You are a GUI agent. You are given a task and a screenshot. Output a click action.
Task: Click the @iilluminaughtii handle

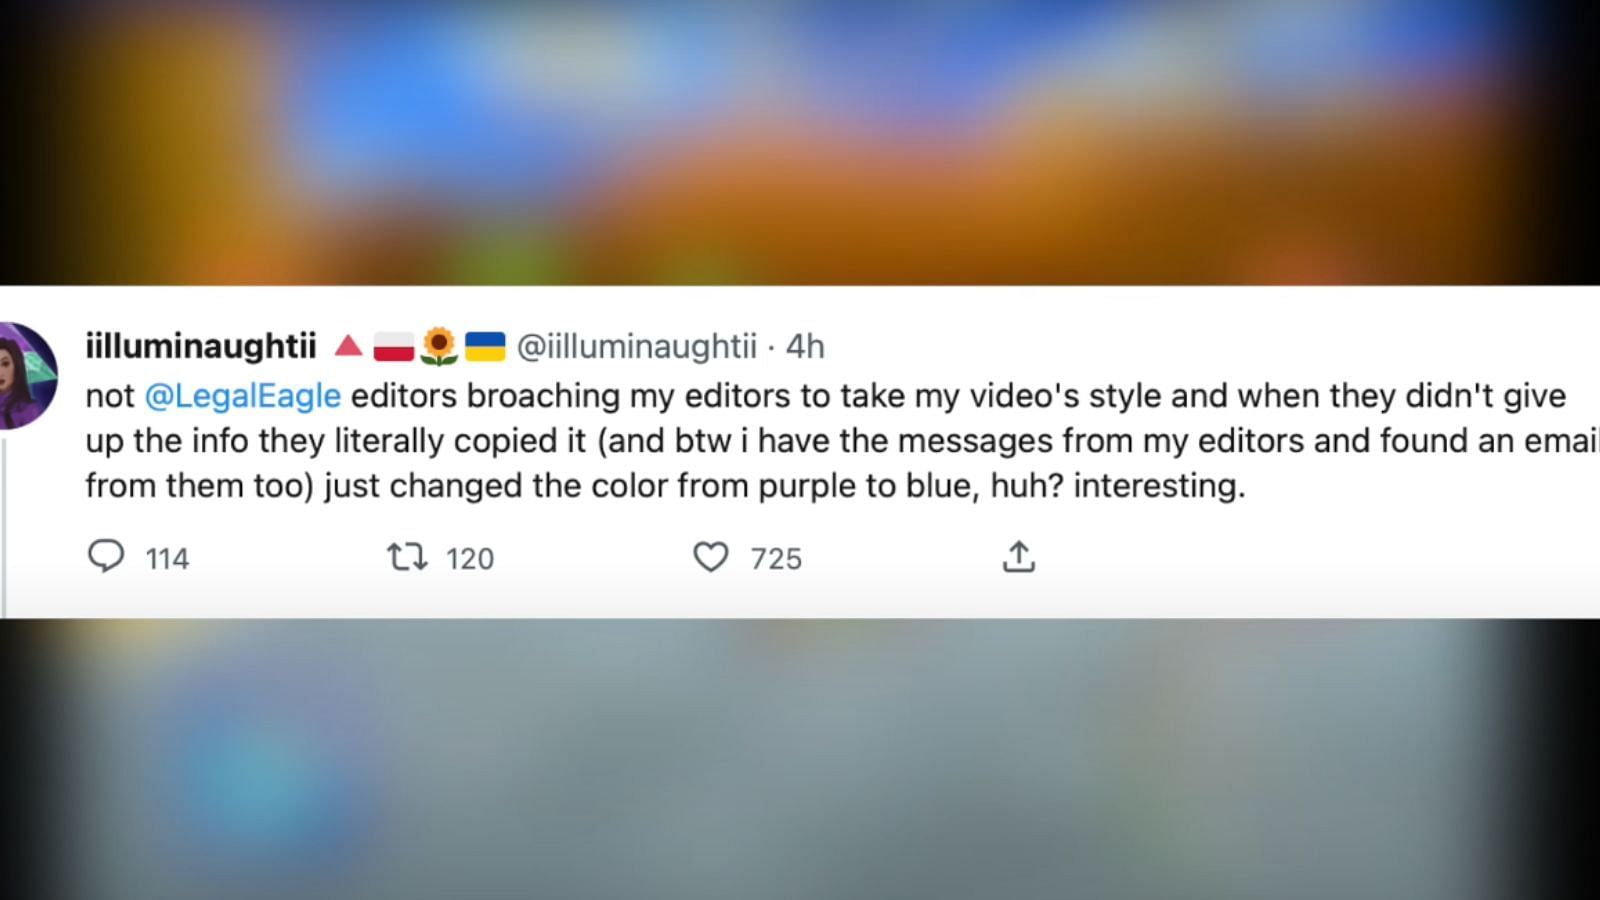637,346
